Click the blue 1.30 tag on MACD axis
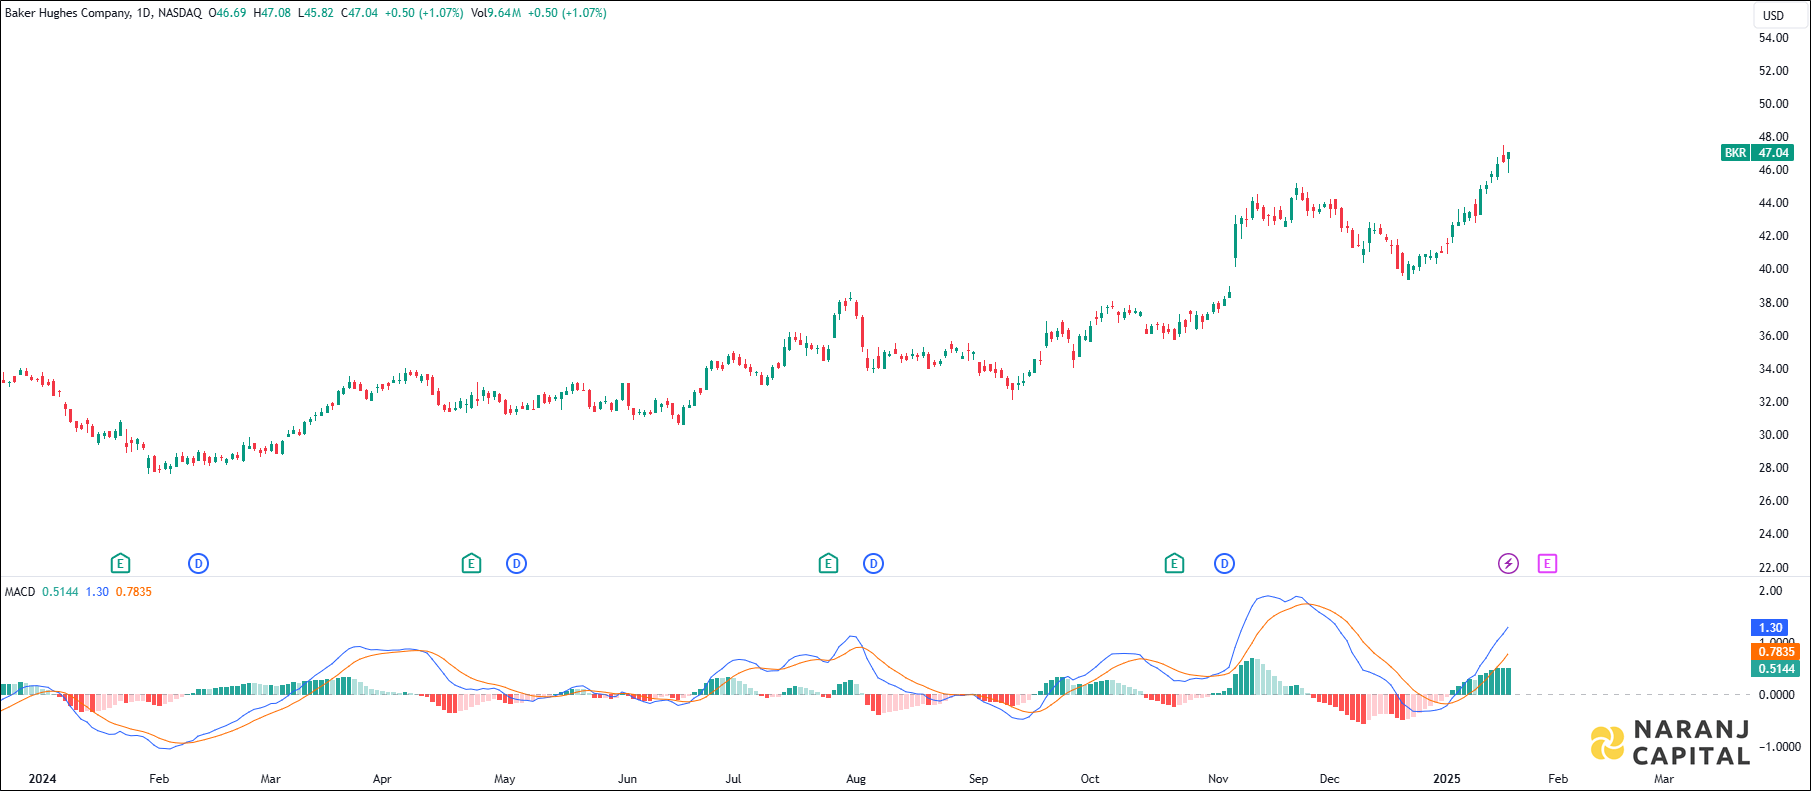 tap(1770, 628)
